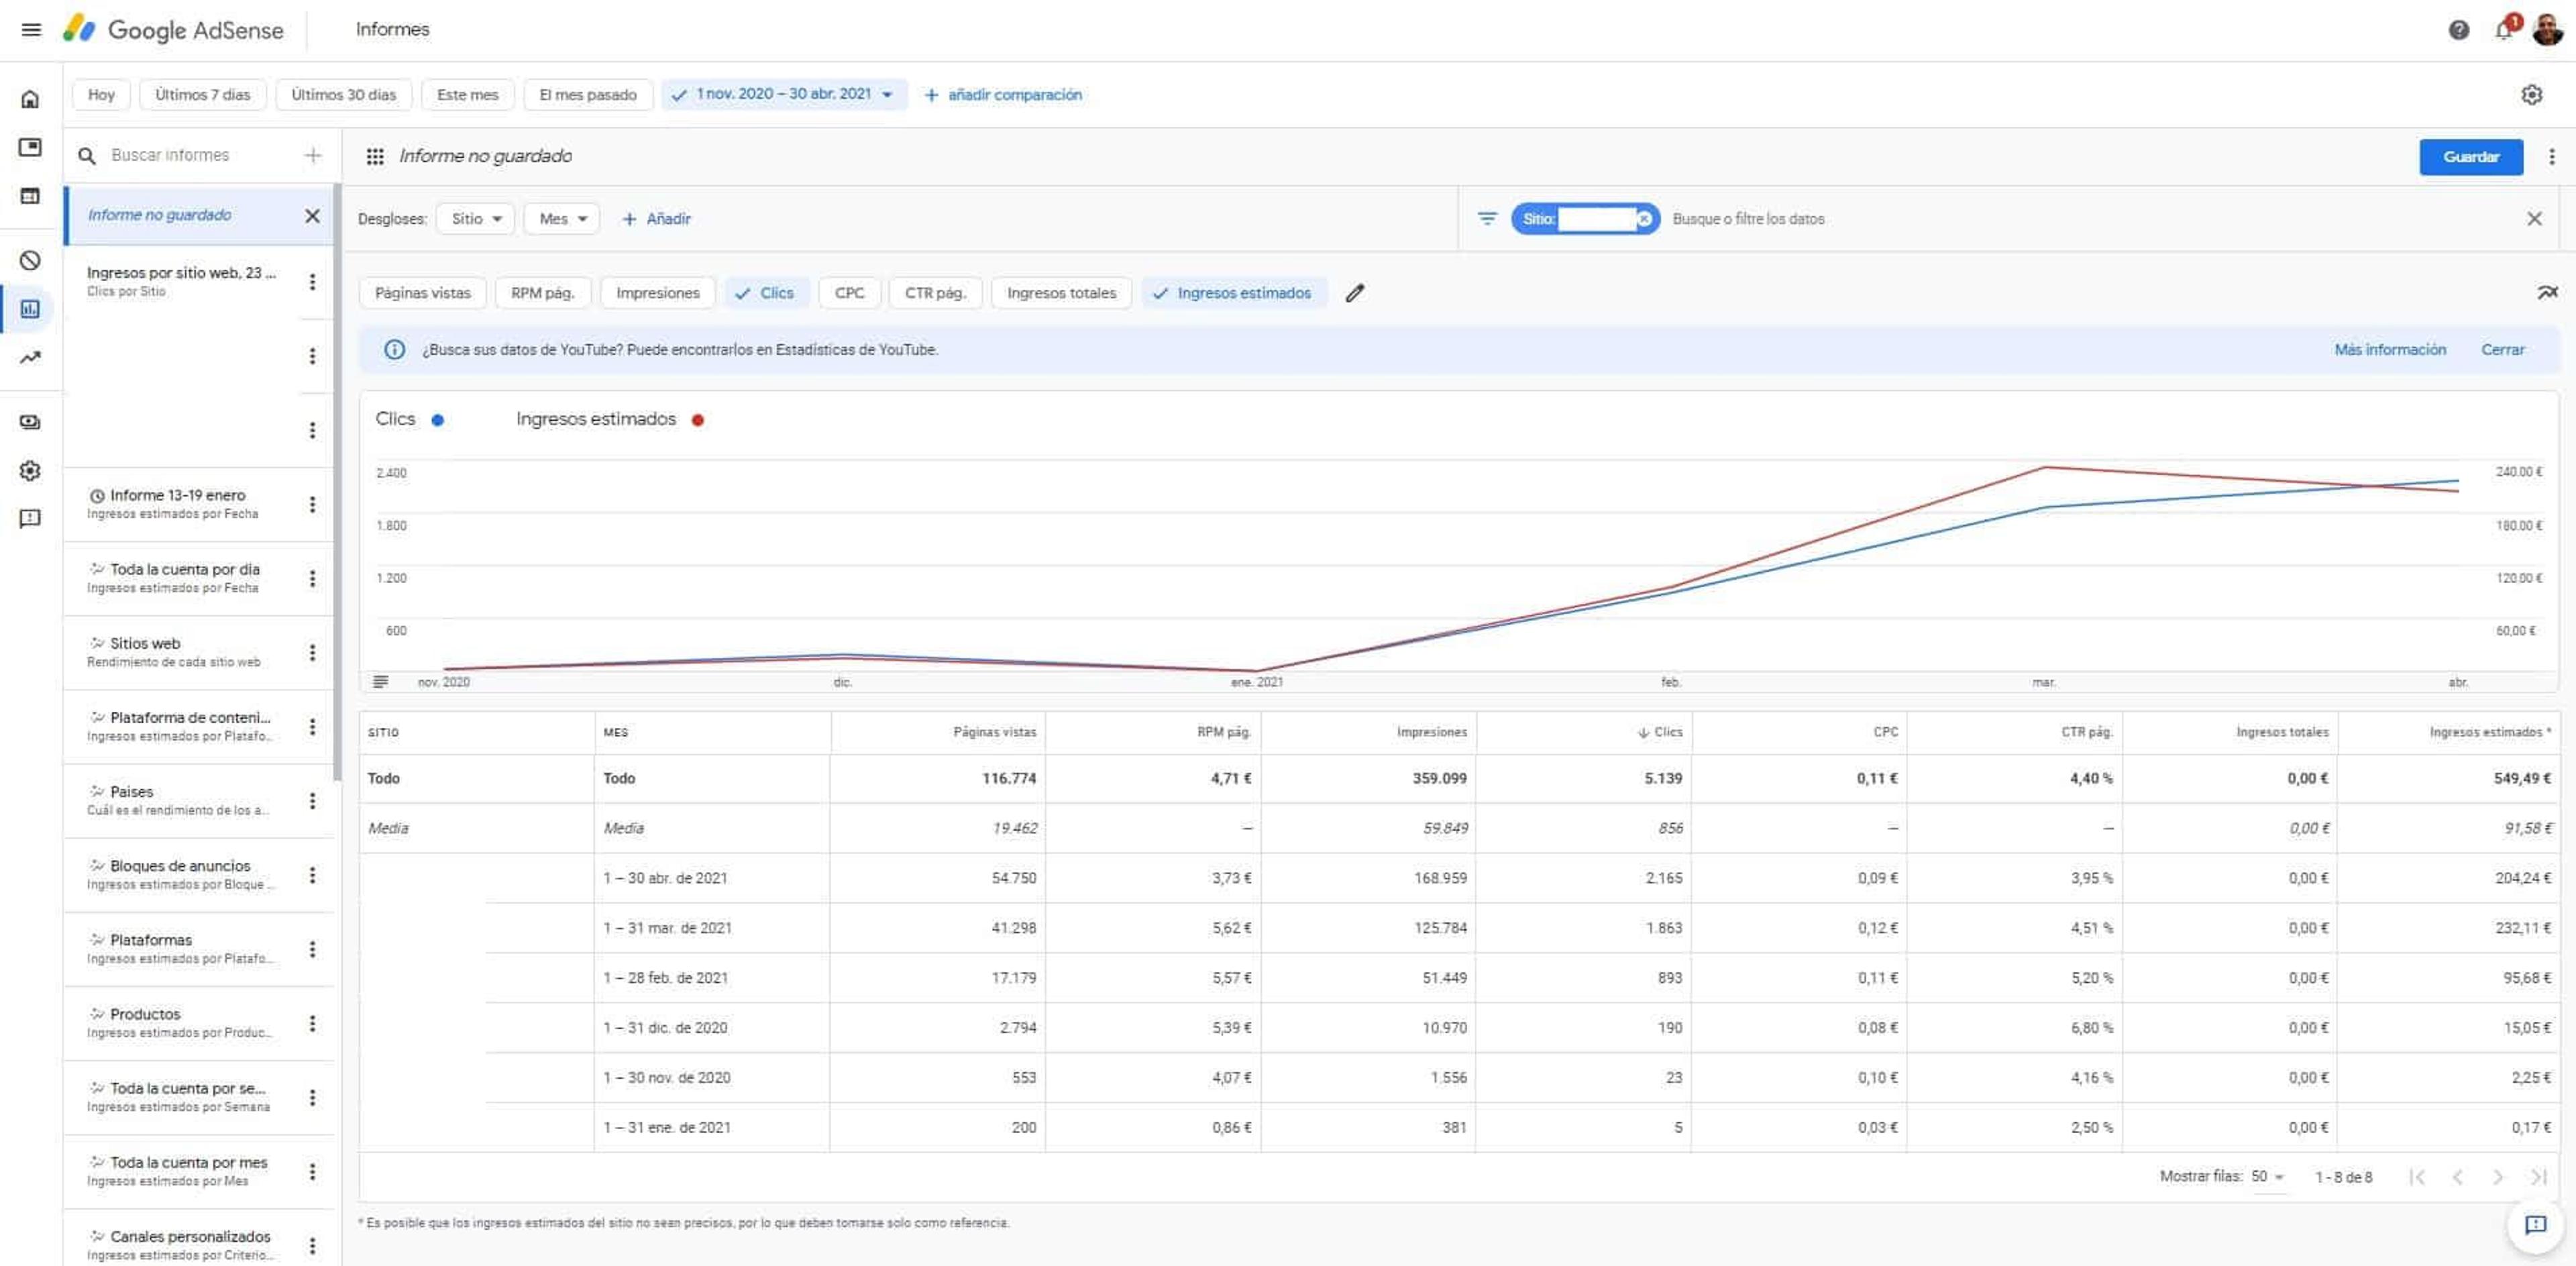Open the custom date range dropdown
The height and width of the screenshot is (1266, 2576).
point(784,94)
